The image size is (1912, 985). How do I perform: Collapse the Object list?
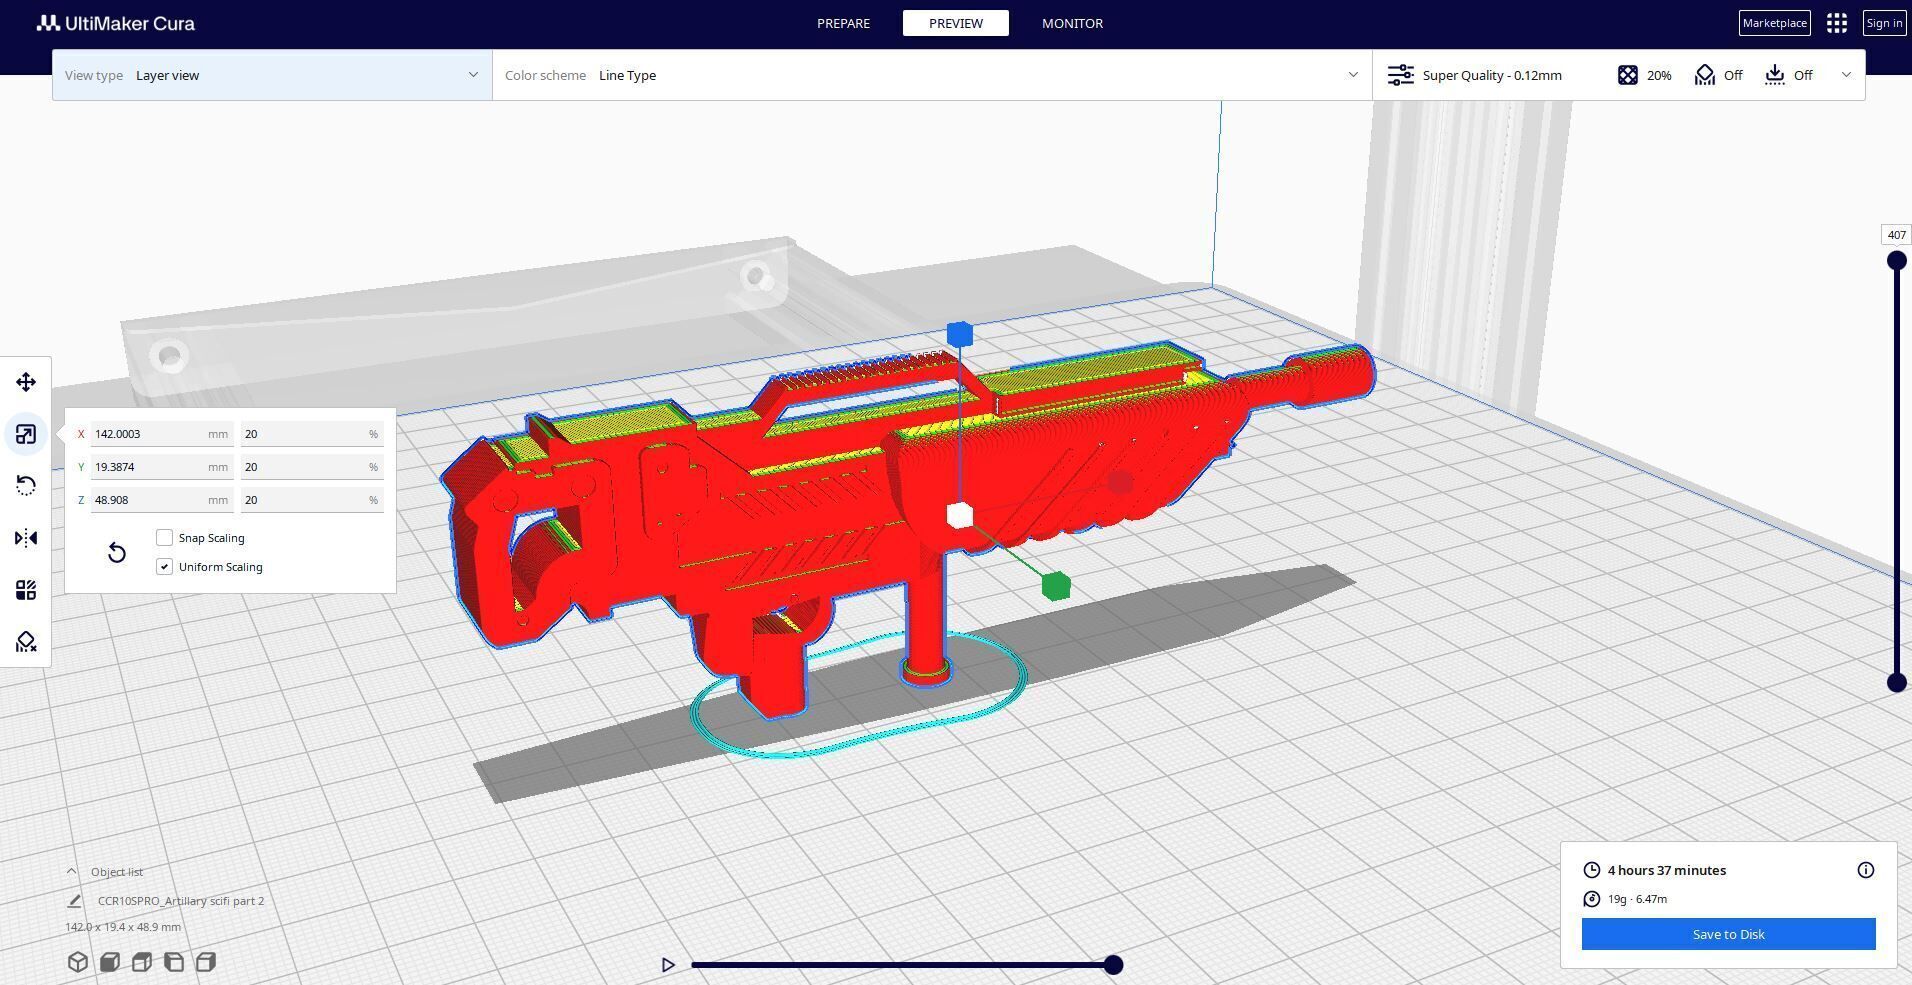[x=71, y=871]
